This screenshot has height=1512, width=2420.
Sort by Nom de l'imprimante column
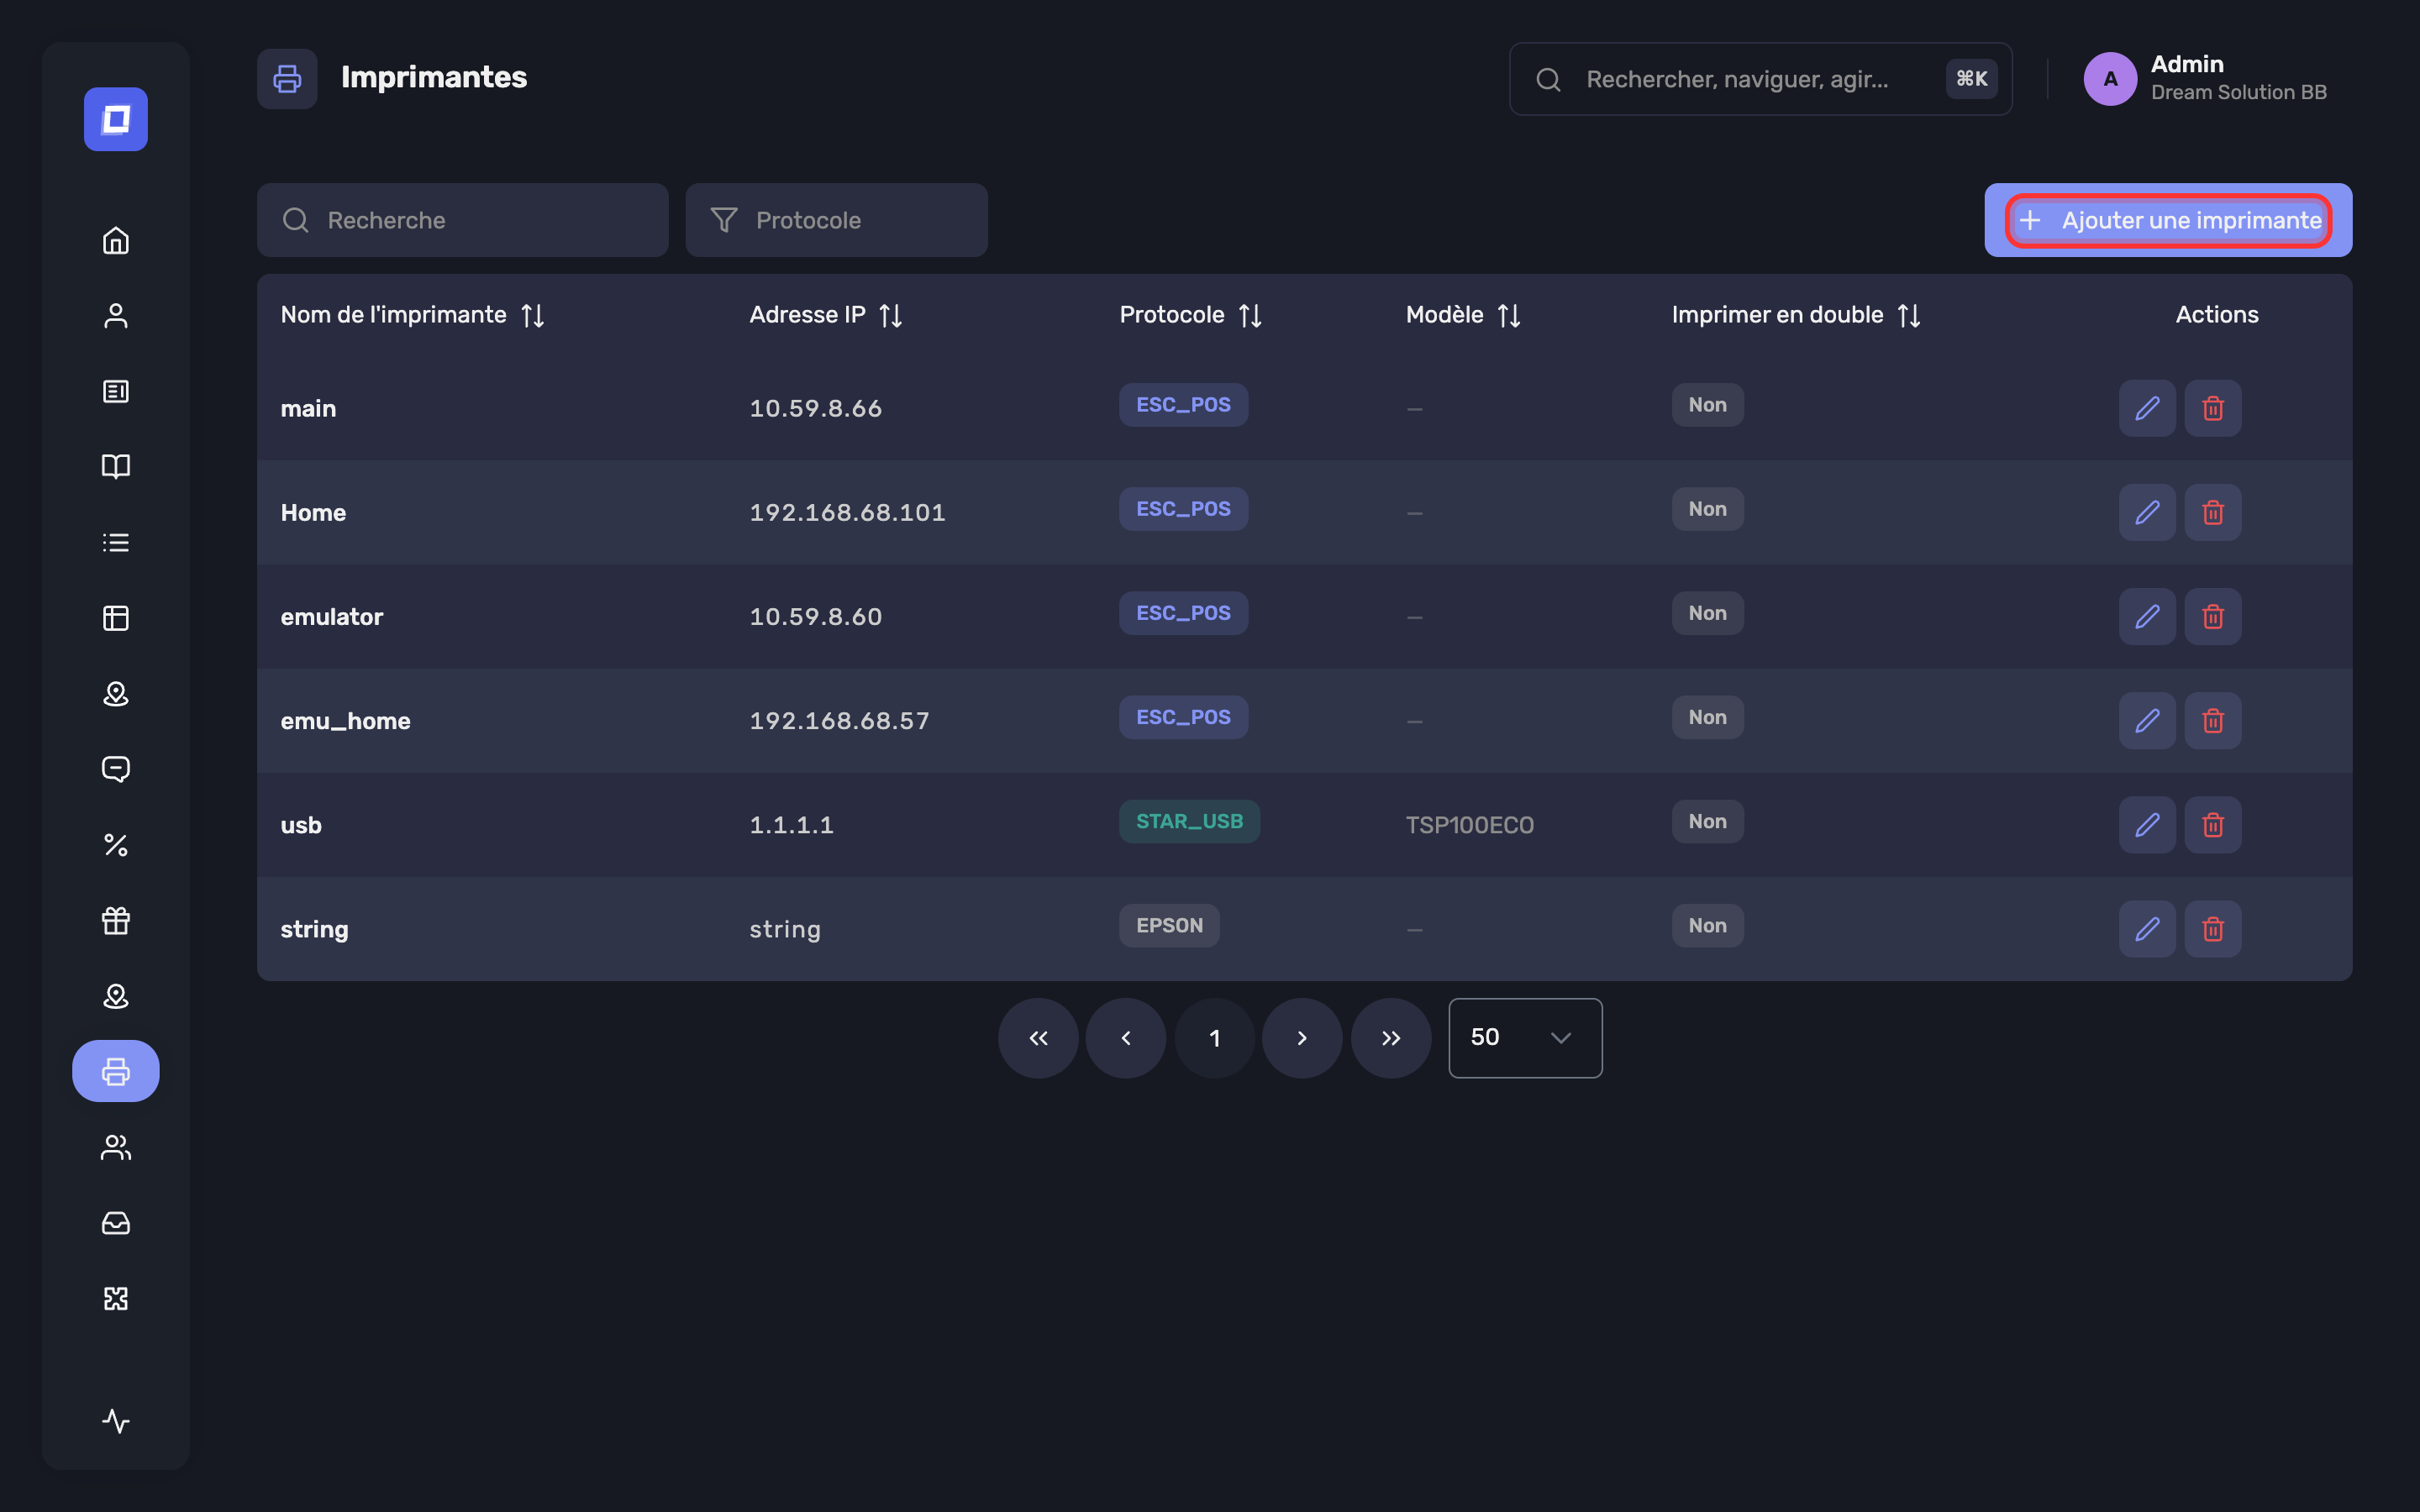tap(533, 316)
